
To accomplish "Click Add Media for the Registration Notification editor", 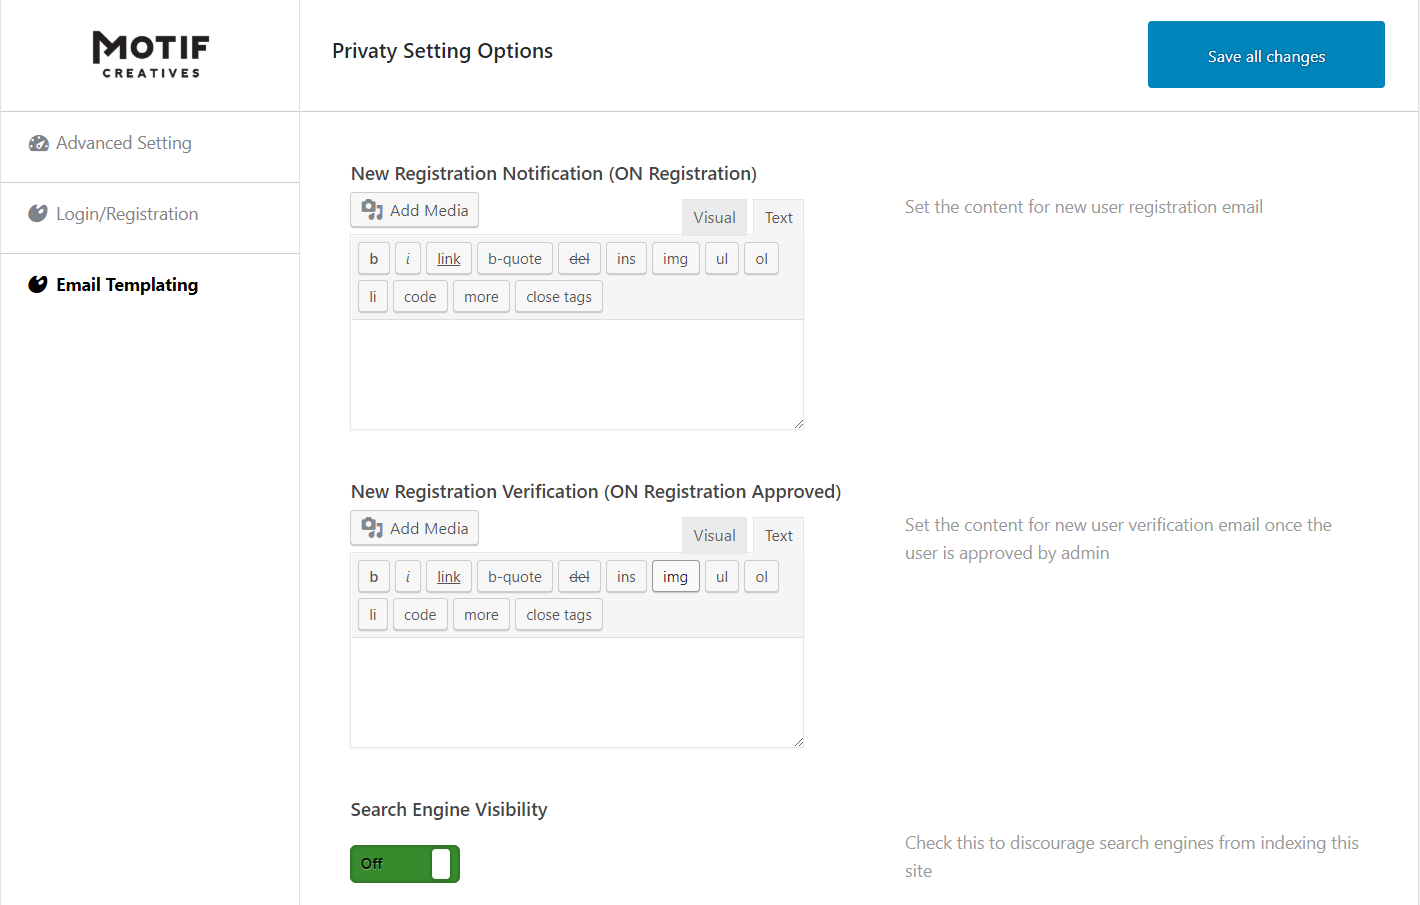I will coord(415,210).
